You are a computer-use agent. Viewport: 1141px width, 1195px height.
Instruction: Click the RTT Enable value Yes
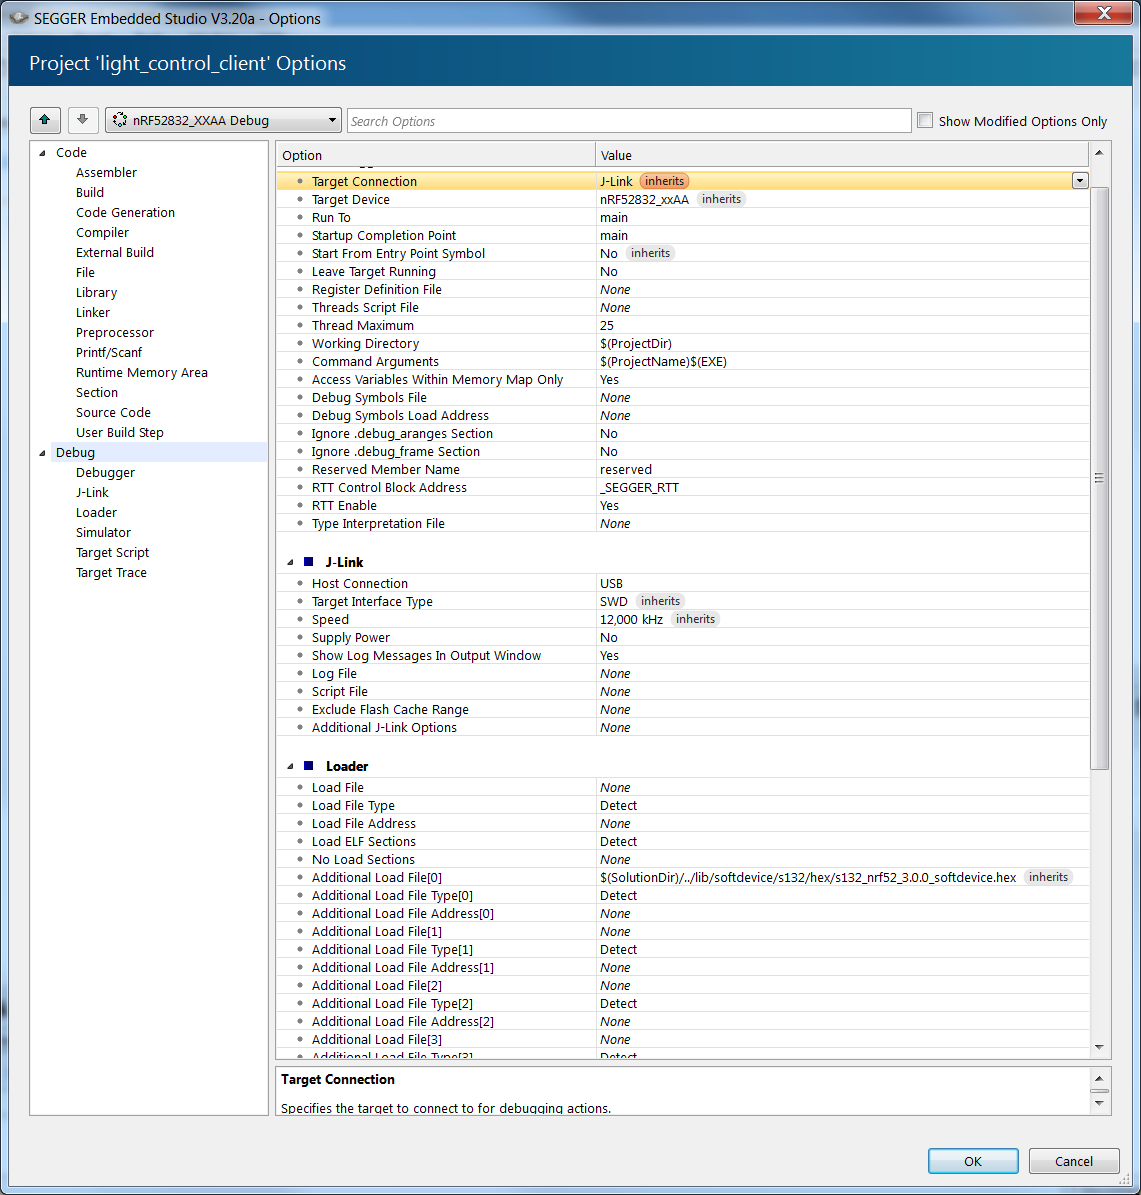(609, 505)
